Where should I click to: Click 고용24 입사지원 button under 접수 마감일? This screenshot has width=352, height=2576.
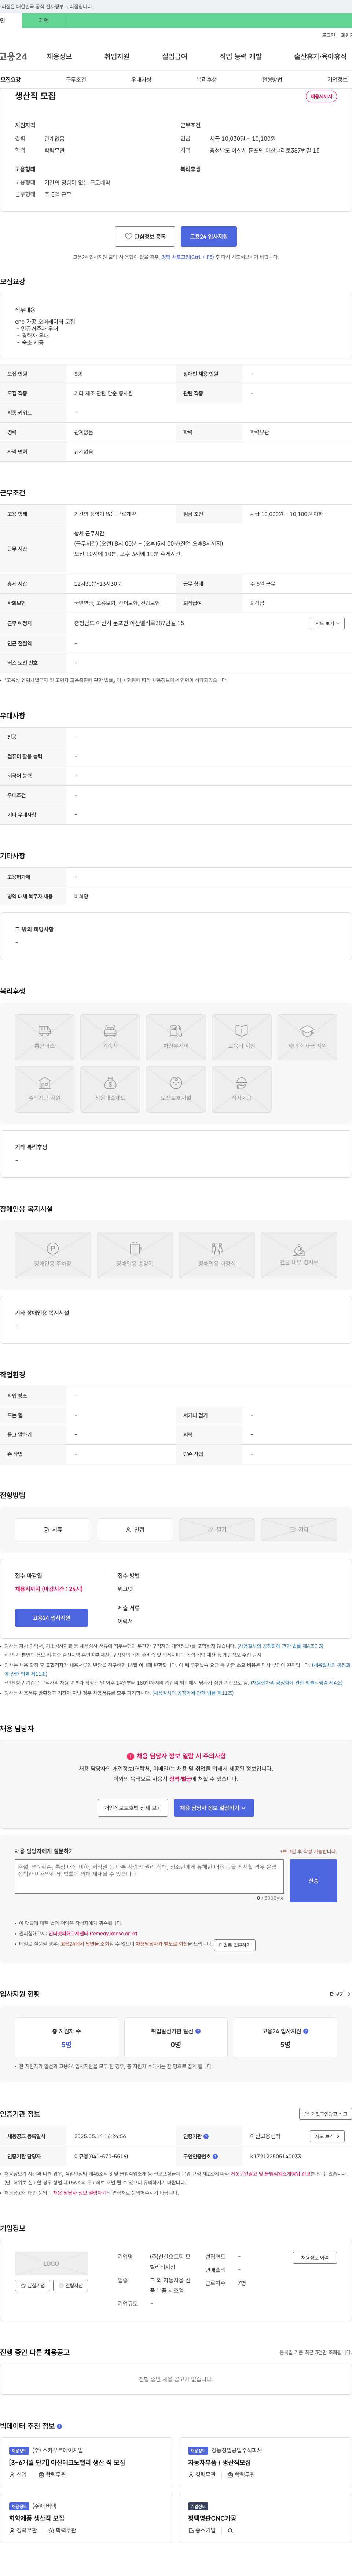[51, 1617]
